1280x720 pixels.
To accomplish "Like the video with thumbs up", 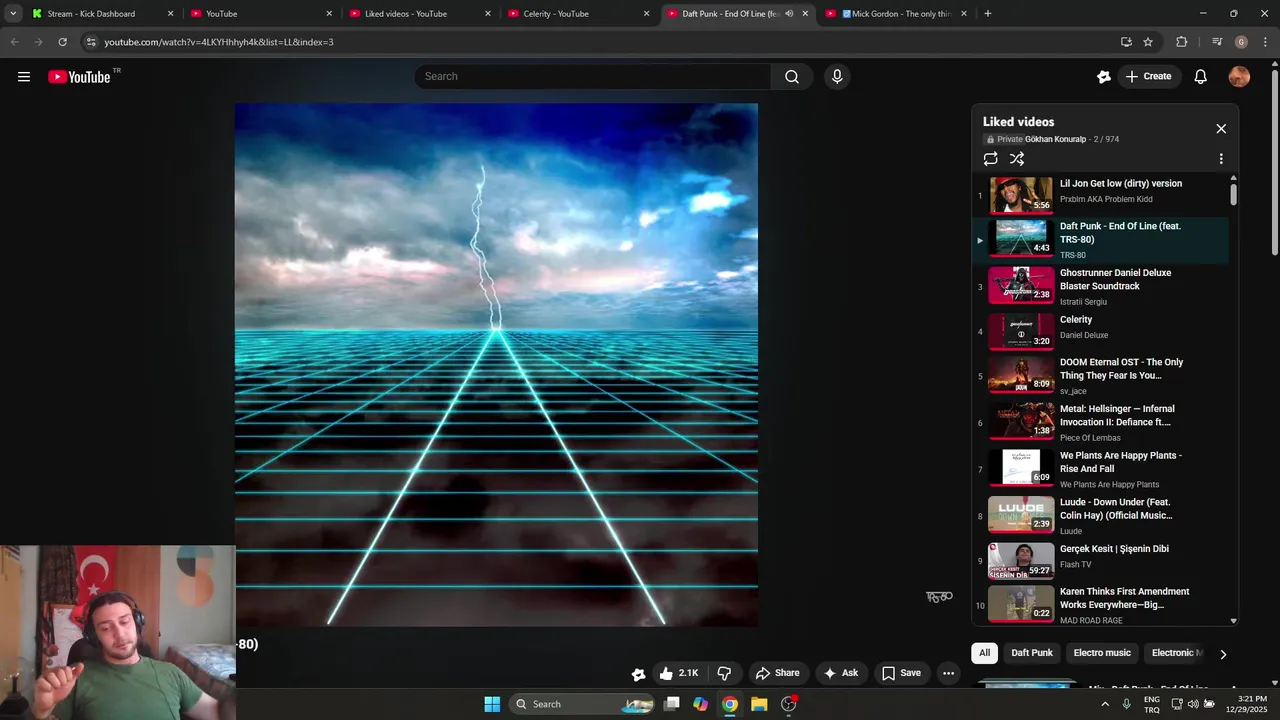I will pyautogui.click(x=678, y=673).
